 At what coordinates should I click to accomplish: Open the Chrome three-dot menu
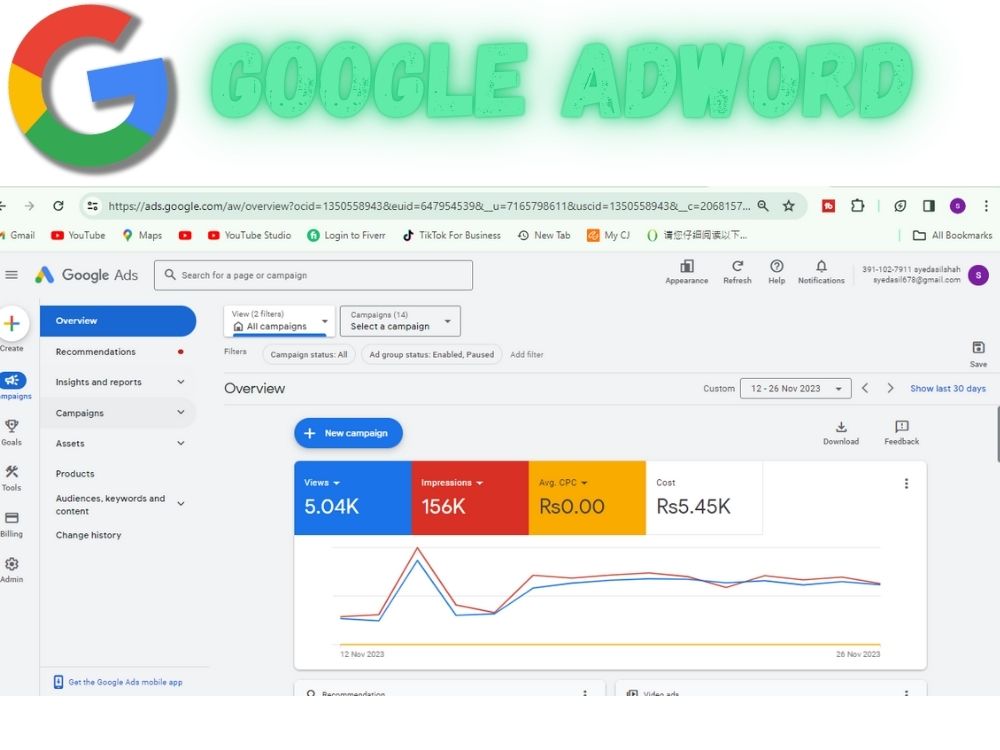(986, 205)
